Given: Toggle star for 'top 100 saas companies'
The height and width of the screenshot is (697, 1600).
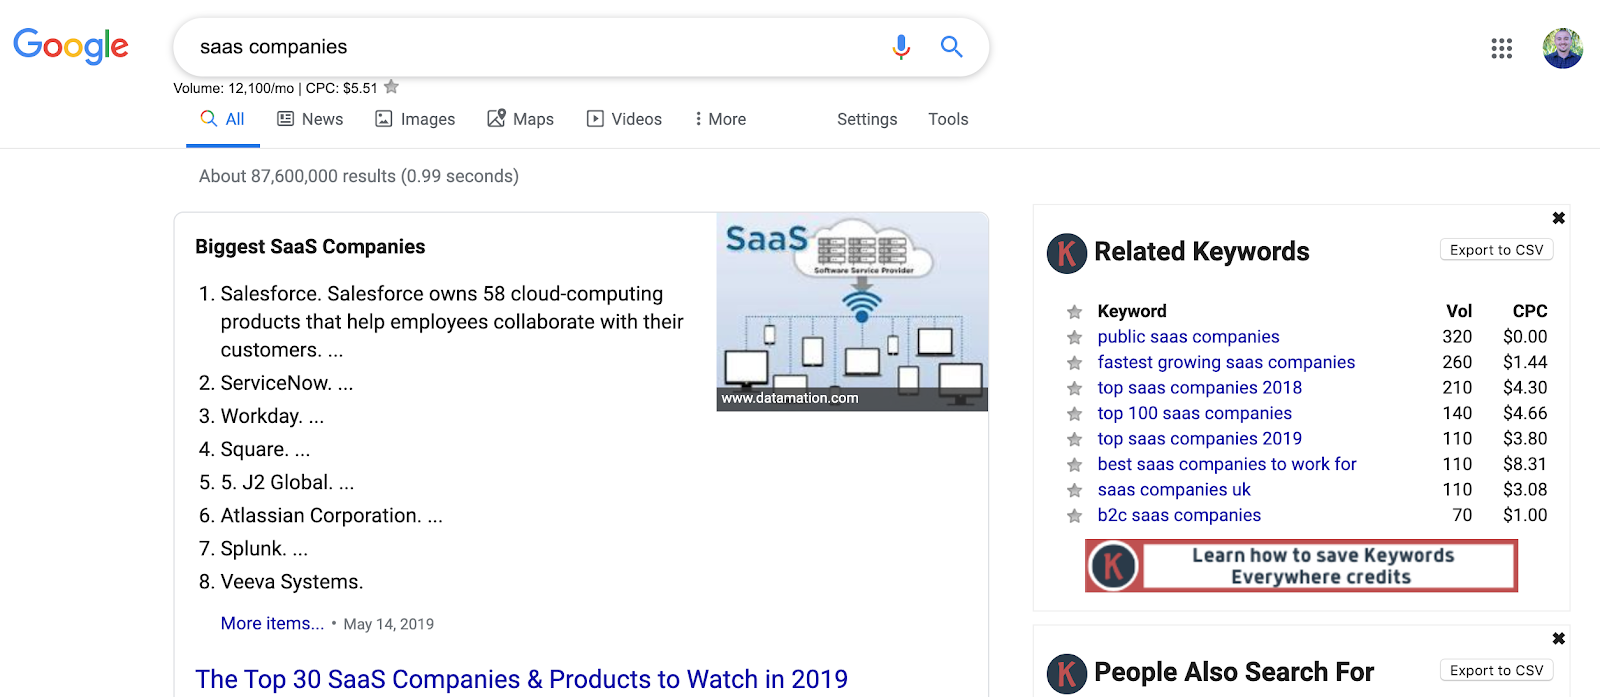Looking at the screenshot, I should point(1075,414).
